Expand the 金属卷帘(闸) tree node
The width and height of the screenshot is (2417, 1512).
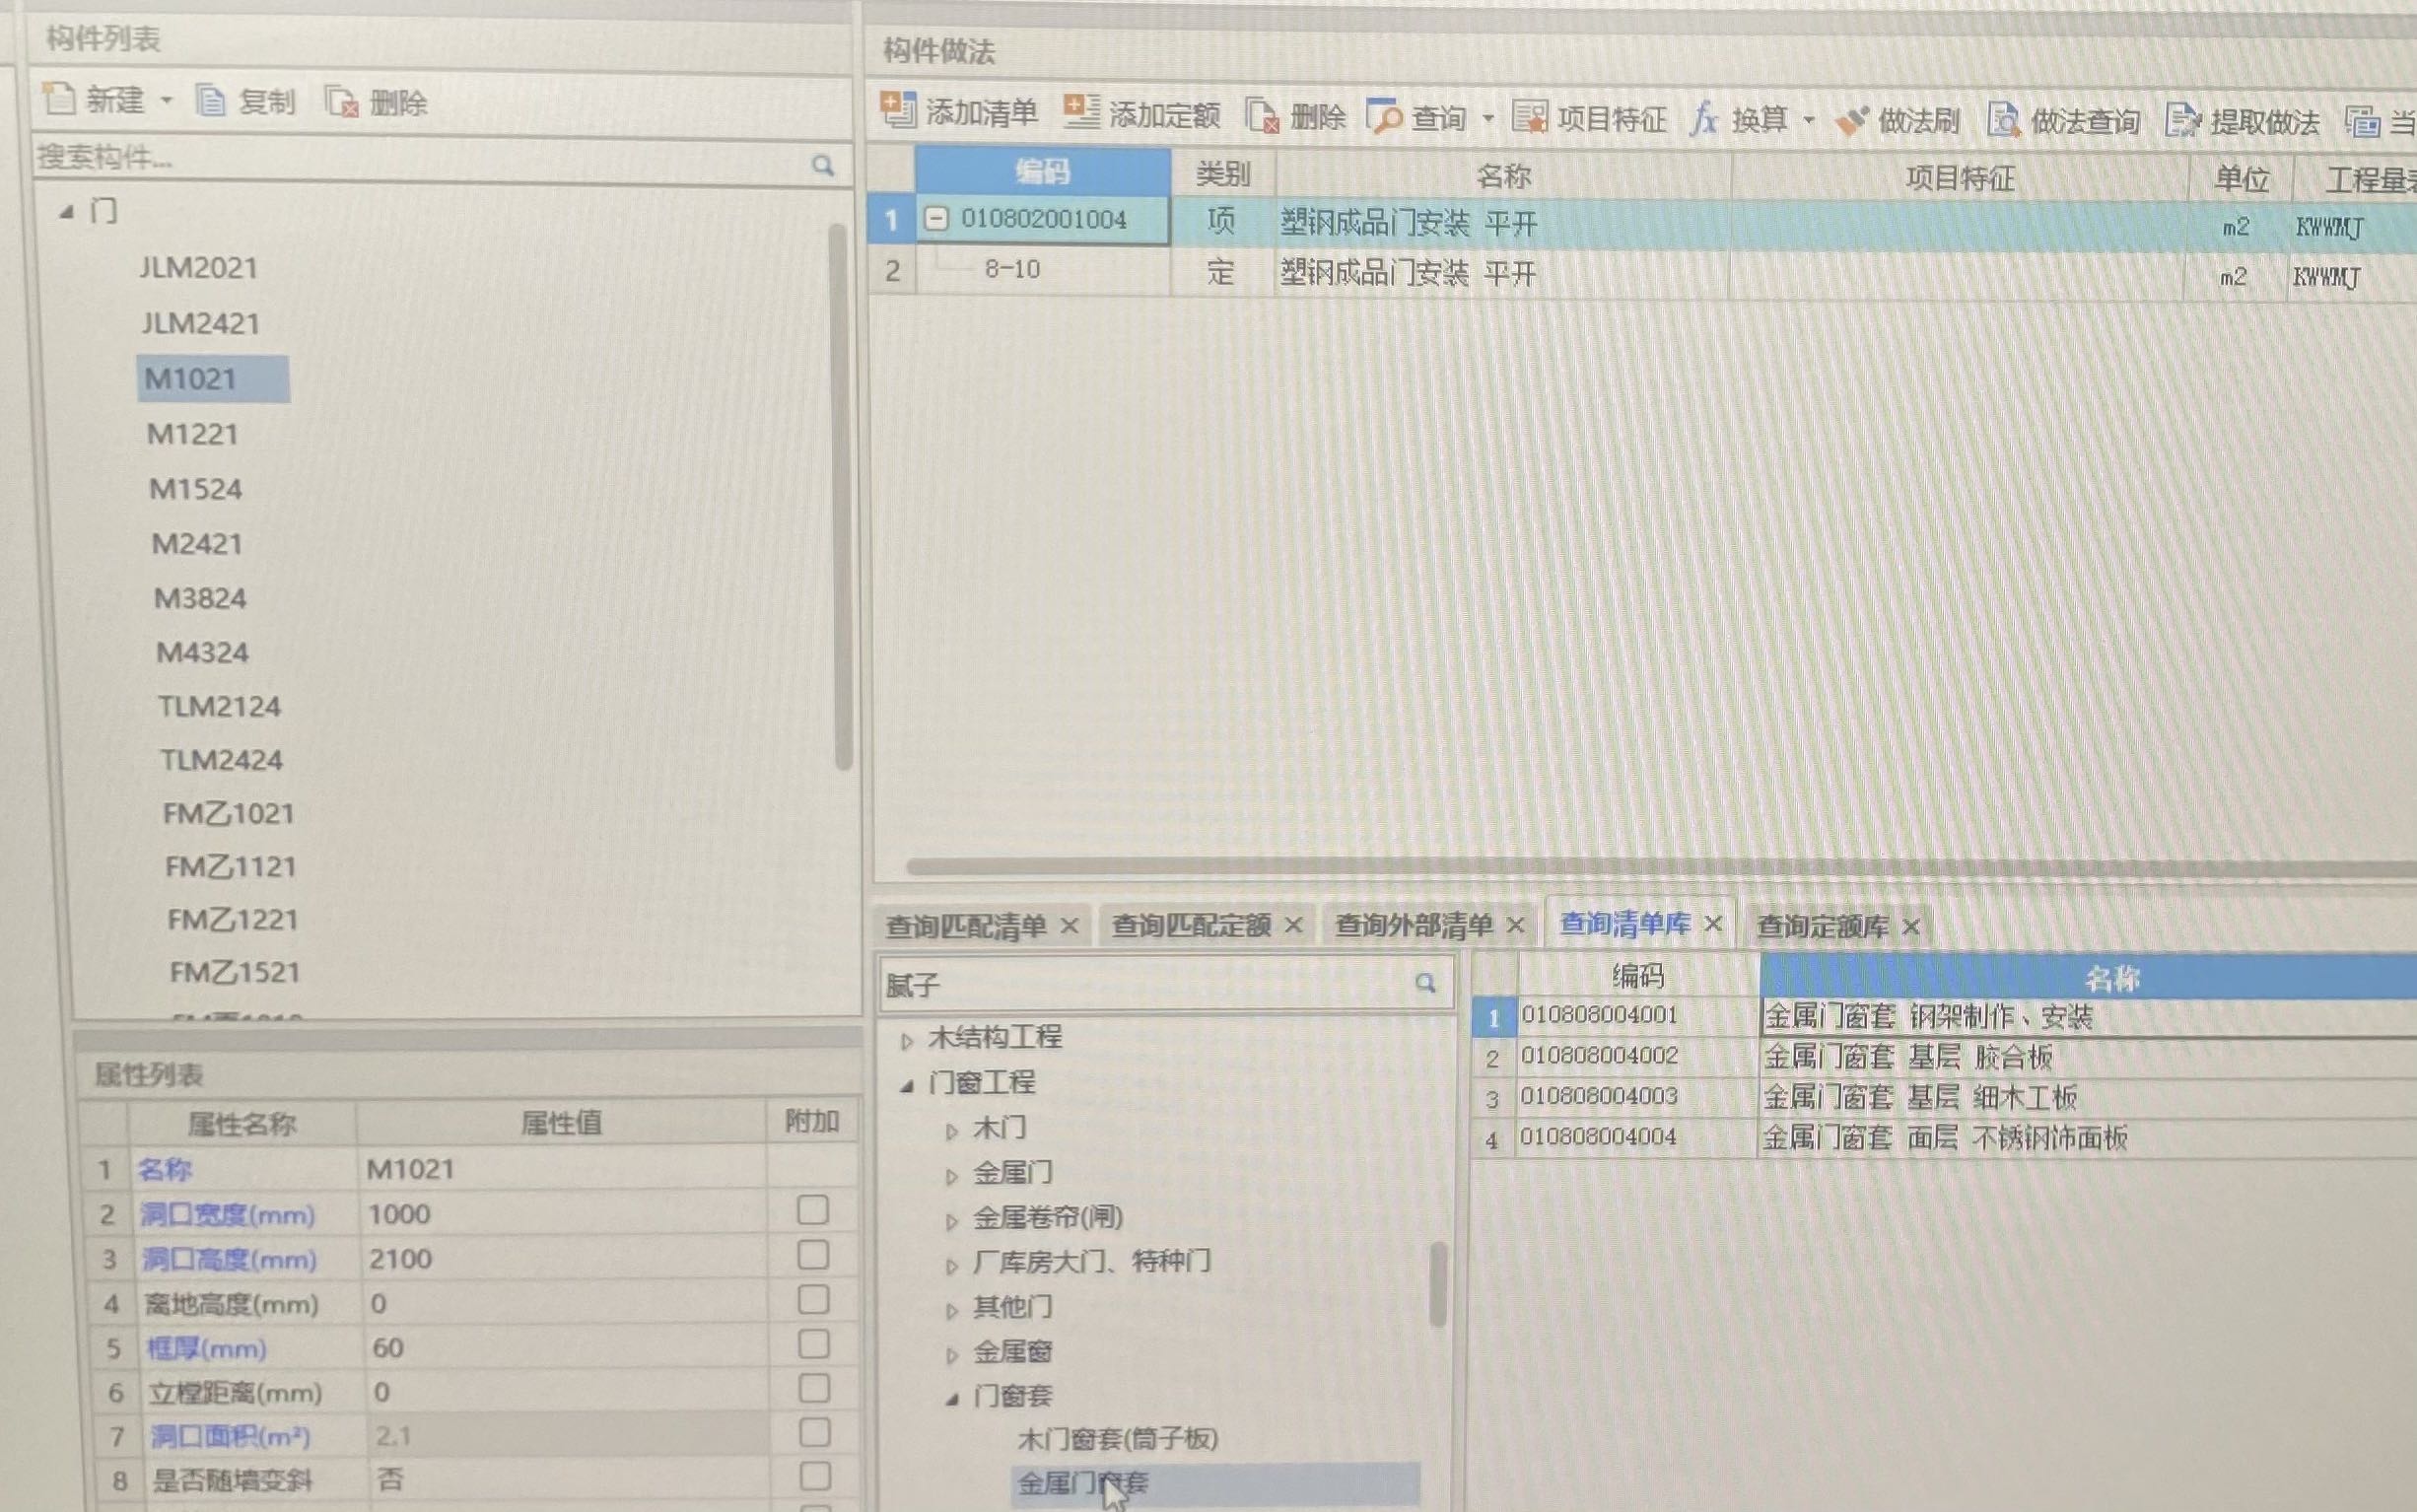(x=951, y=1221)
